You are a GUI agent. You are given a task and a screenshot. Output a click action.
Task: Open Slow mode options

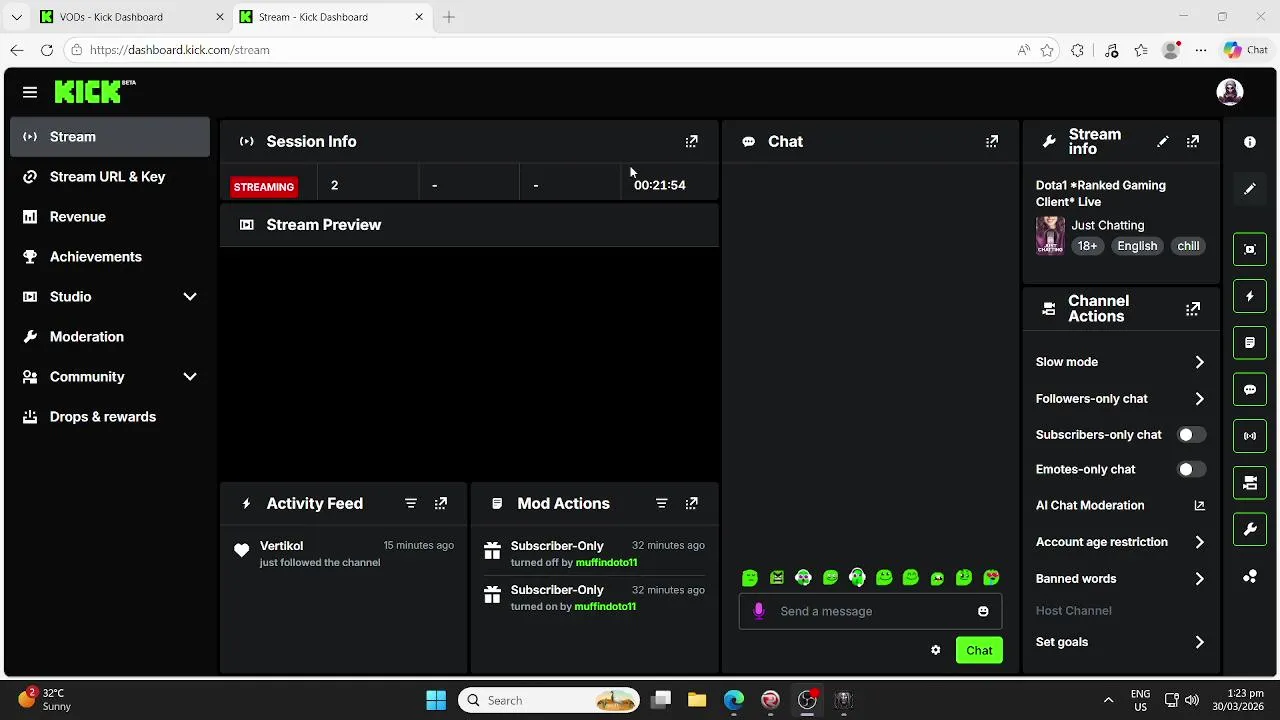1120,362
